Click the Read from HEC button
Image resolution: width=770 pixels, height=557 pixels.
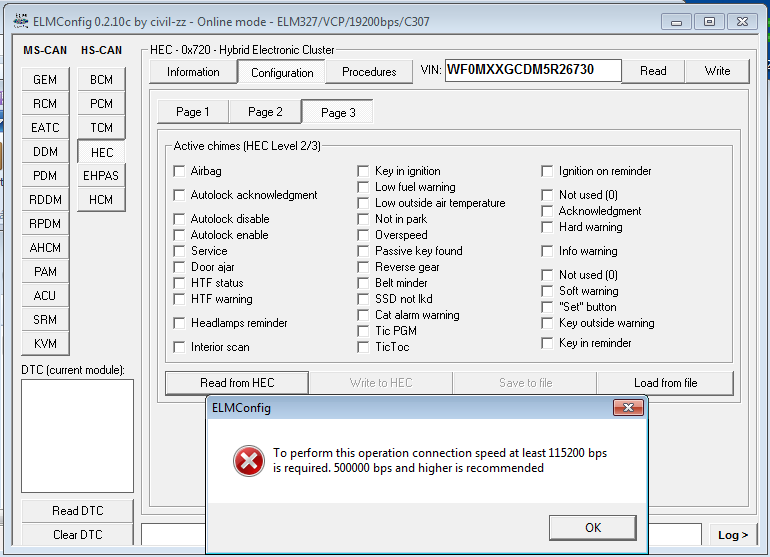[237, 383]
